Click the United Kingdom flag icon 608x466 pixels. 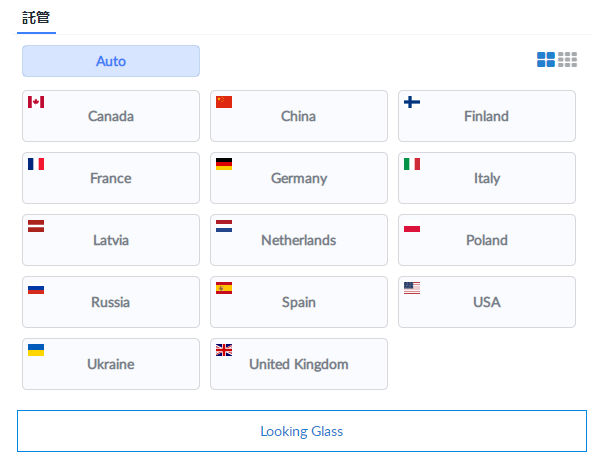[x=224, y=350]
